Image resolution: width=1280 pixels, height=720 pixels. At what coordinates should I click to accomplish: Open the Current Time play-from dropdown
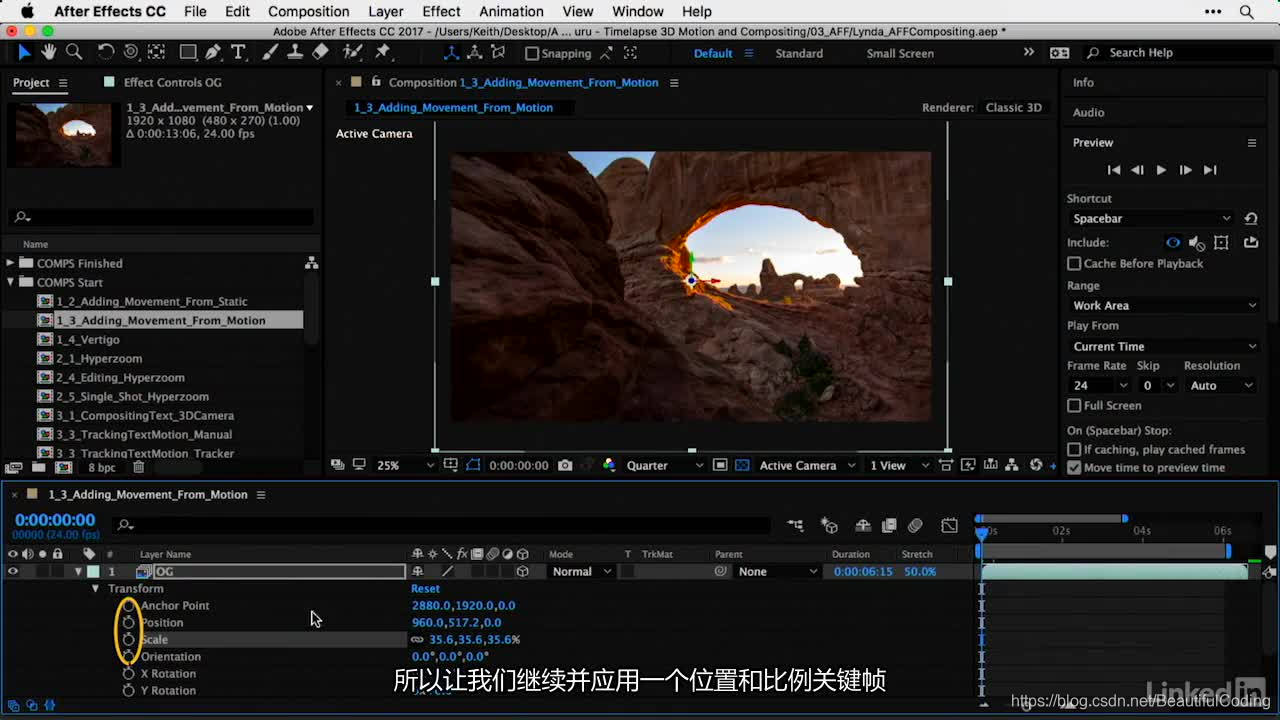1163,347
